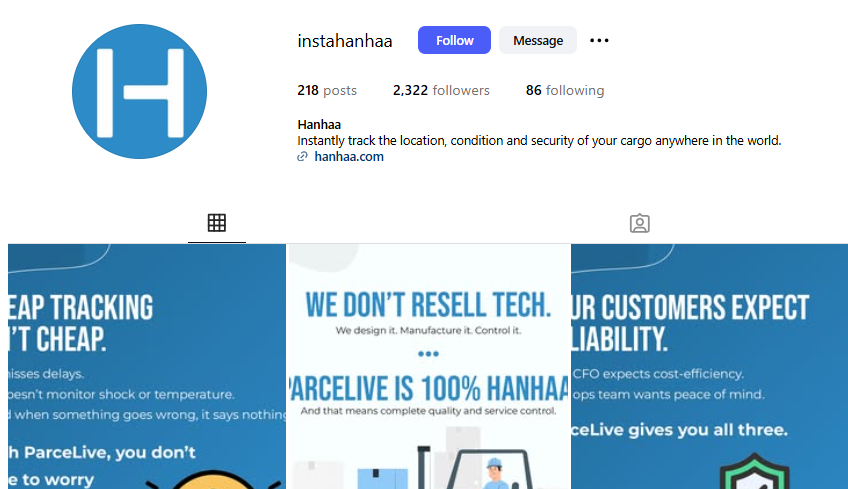Click the Hanhaa display name
Viewport: 848px width, 489px height.
click(319, 124)
